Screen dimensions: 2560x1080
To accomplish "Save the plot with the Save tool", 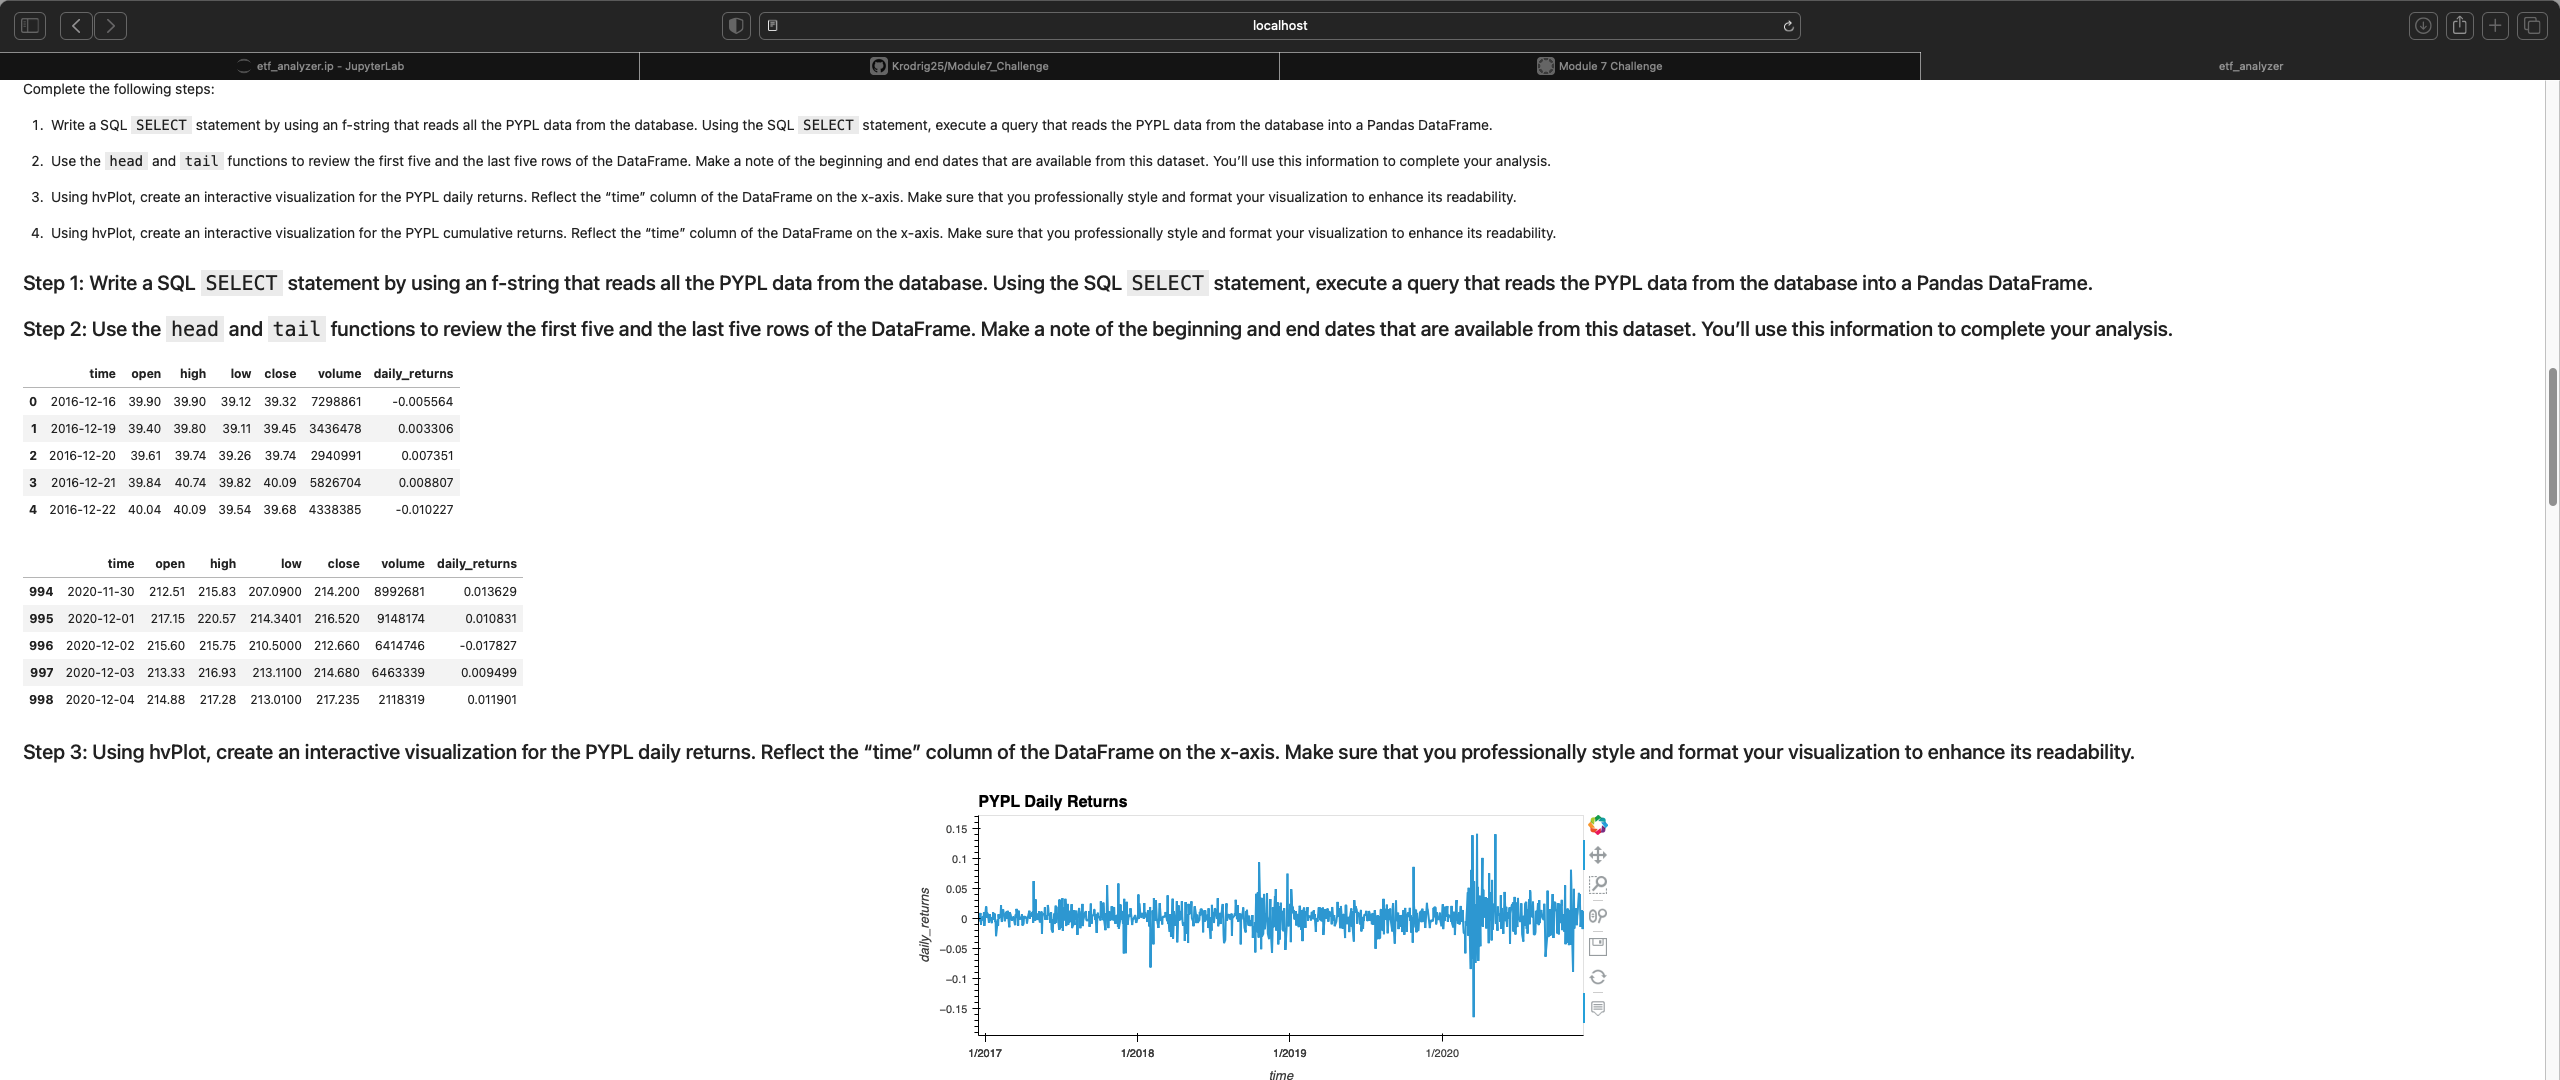I will click(x=1598, y=946).
